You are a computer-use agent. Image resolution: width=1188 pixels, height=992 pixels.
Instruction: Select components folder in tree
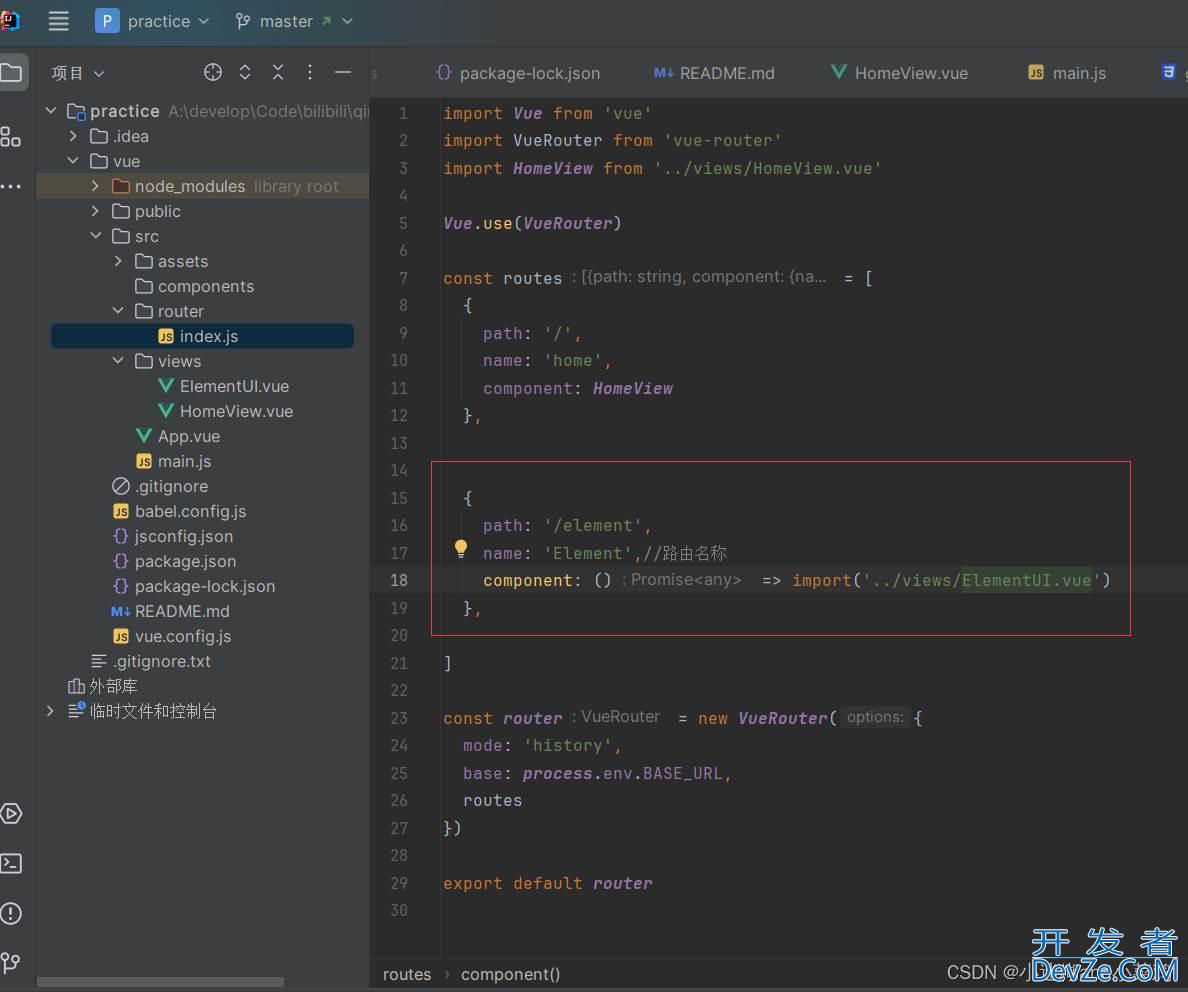tap(195, 286)
